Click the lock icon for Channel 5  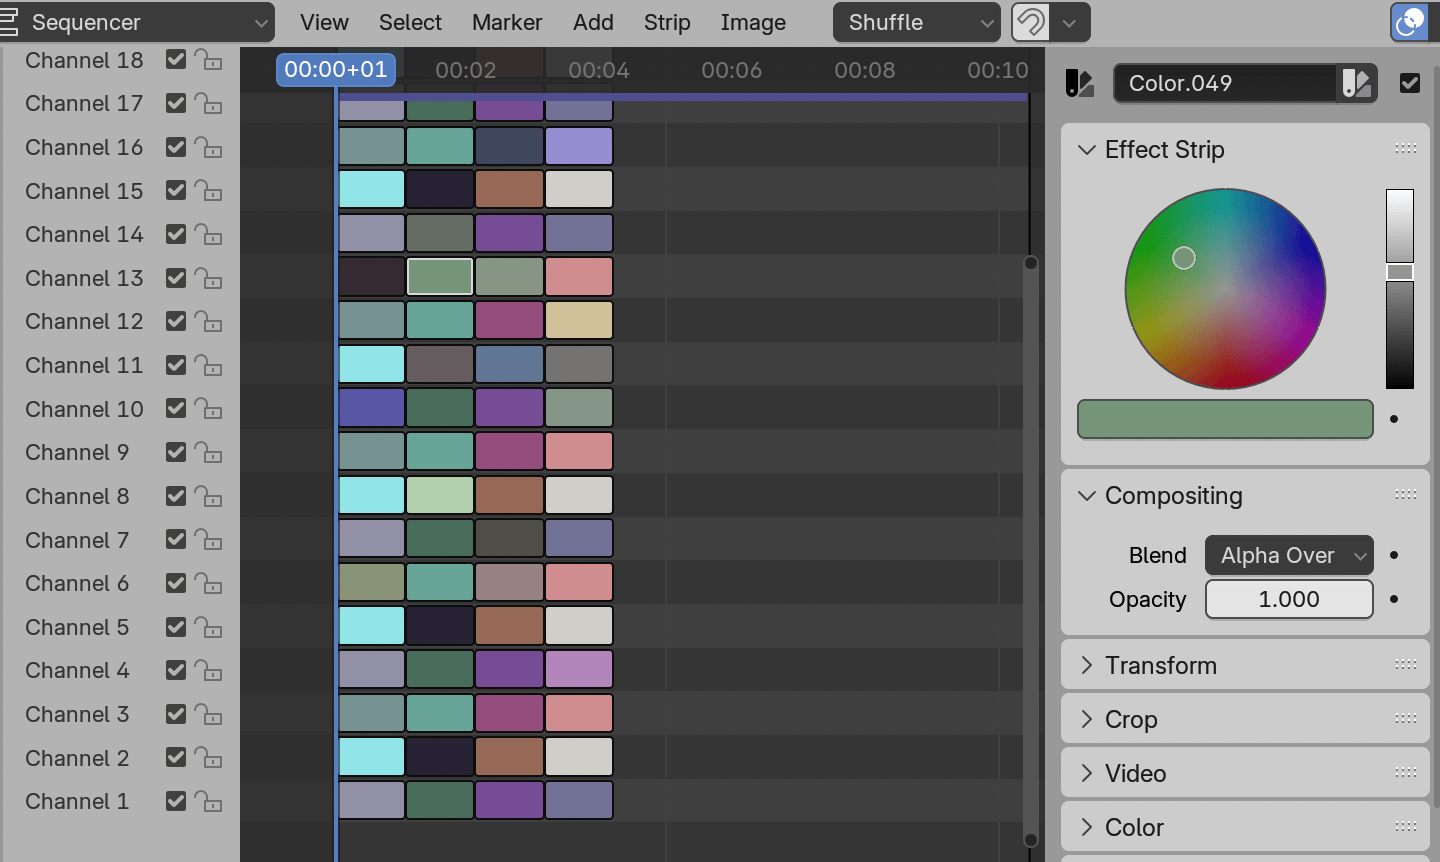(x=207, y=627)
